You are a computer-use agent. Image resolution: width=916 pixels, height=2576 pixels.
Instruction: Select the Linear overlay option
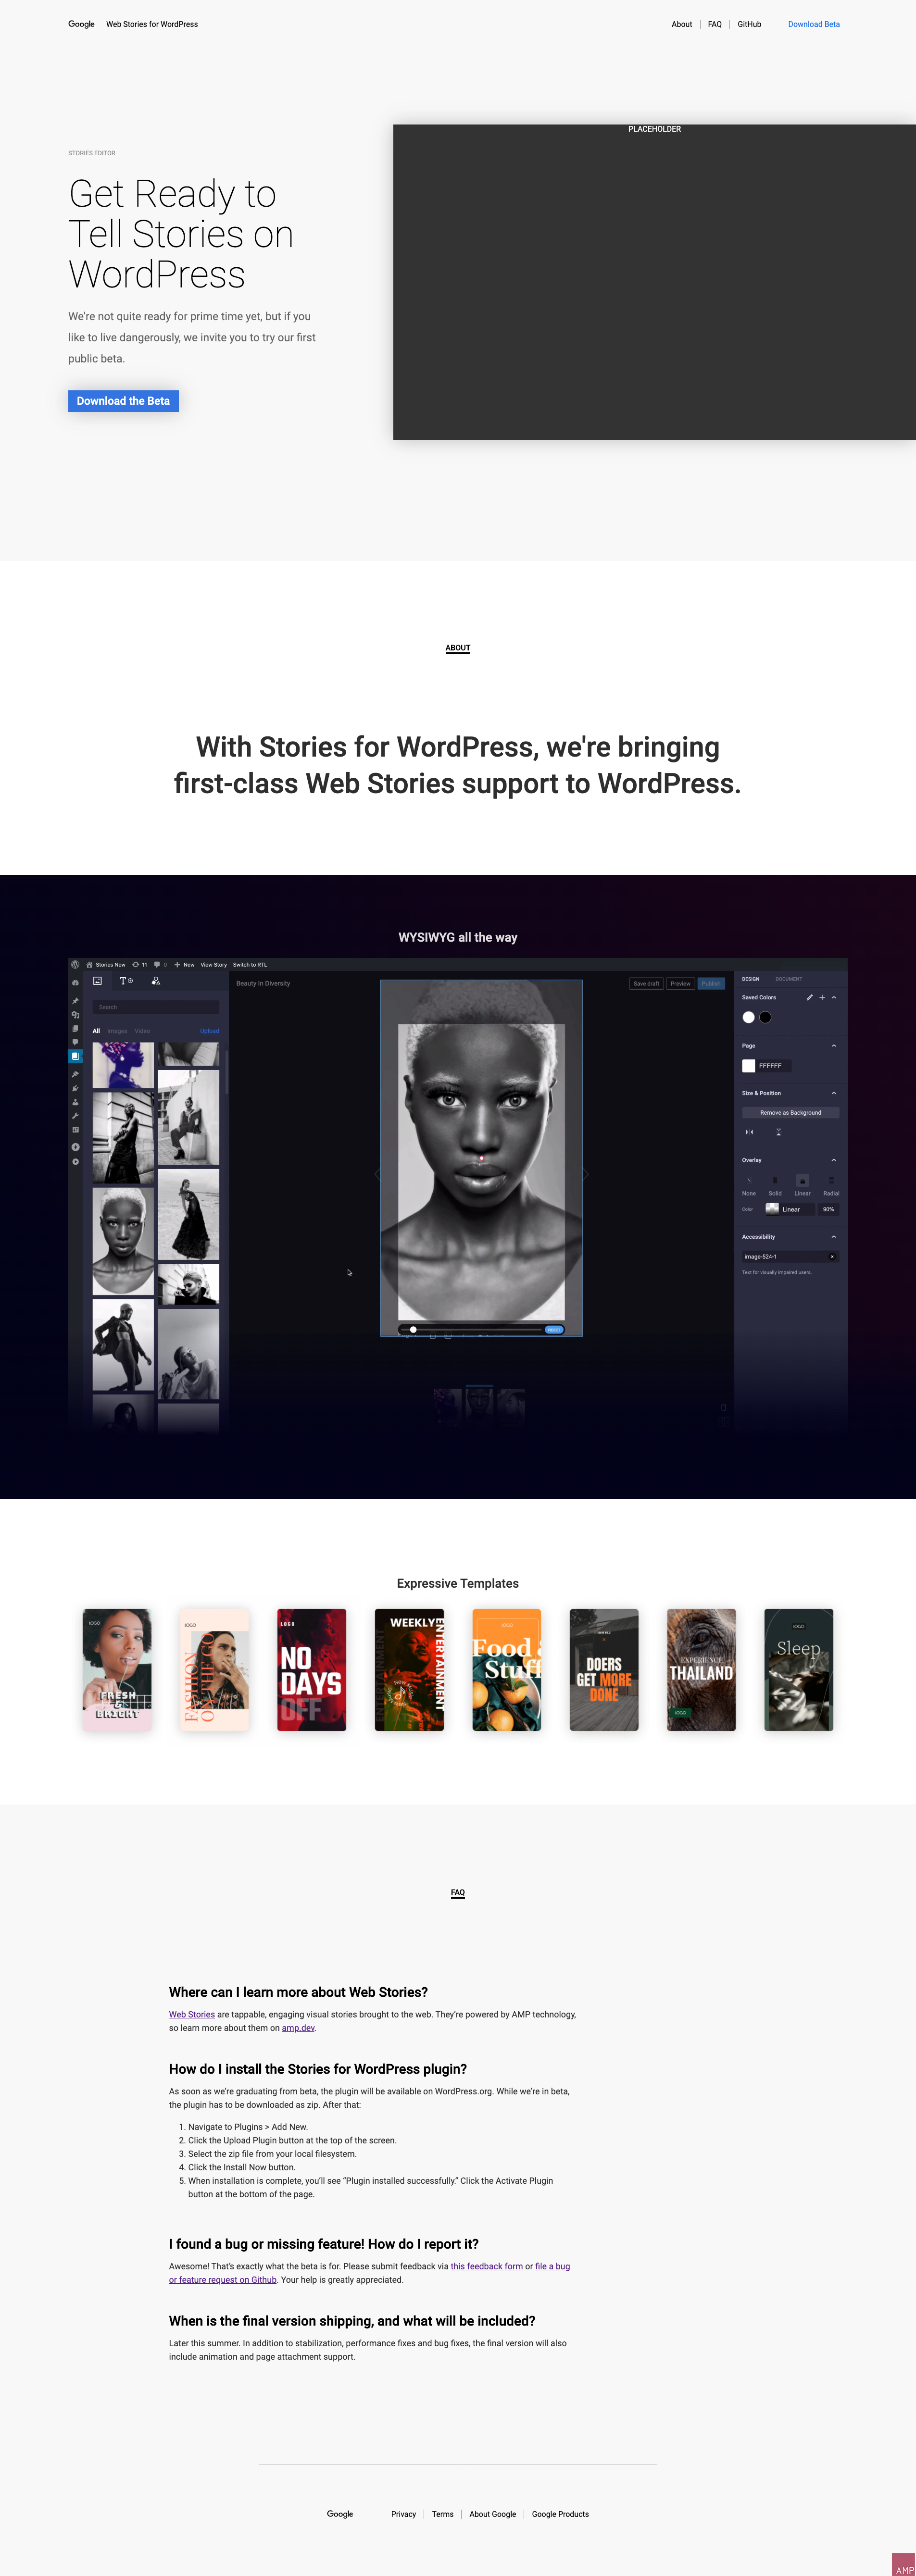[802, 1186]
